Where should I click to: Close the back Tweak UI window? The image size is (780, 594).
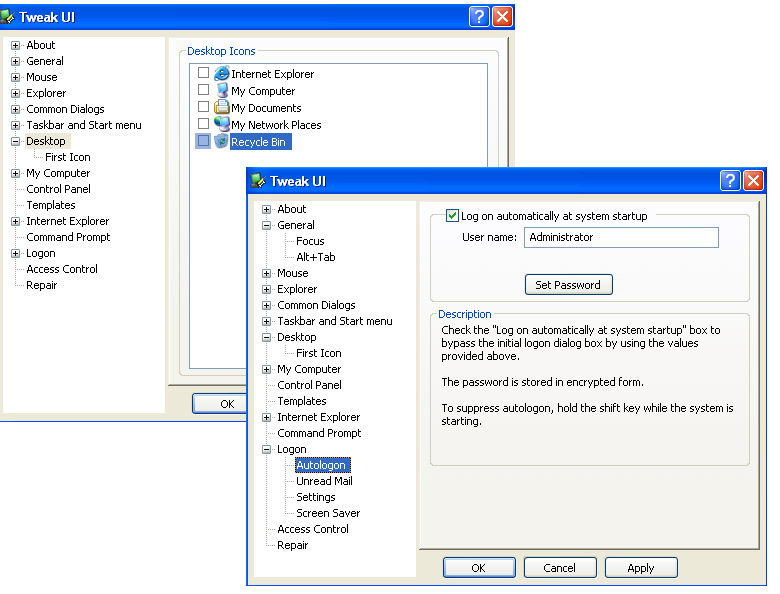coord(502,17)
